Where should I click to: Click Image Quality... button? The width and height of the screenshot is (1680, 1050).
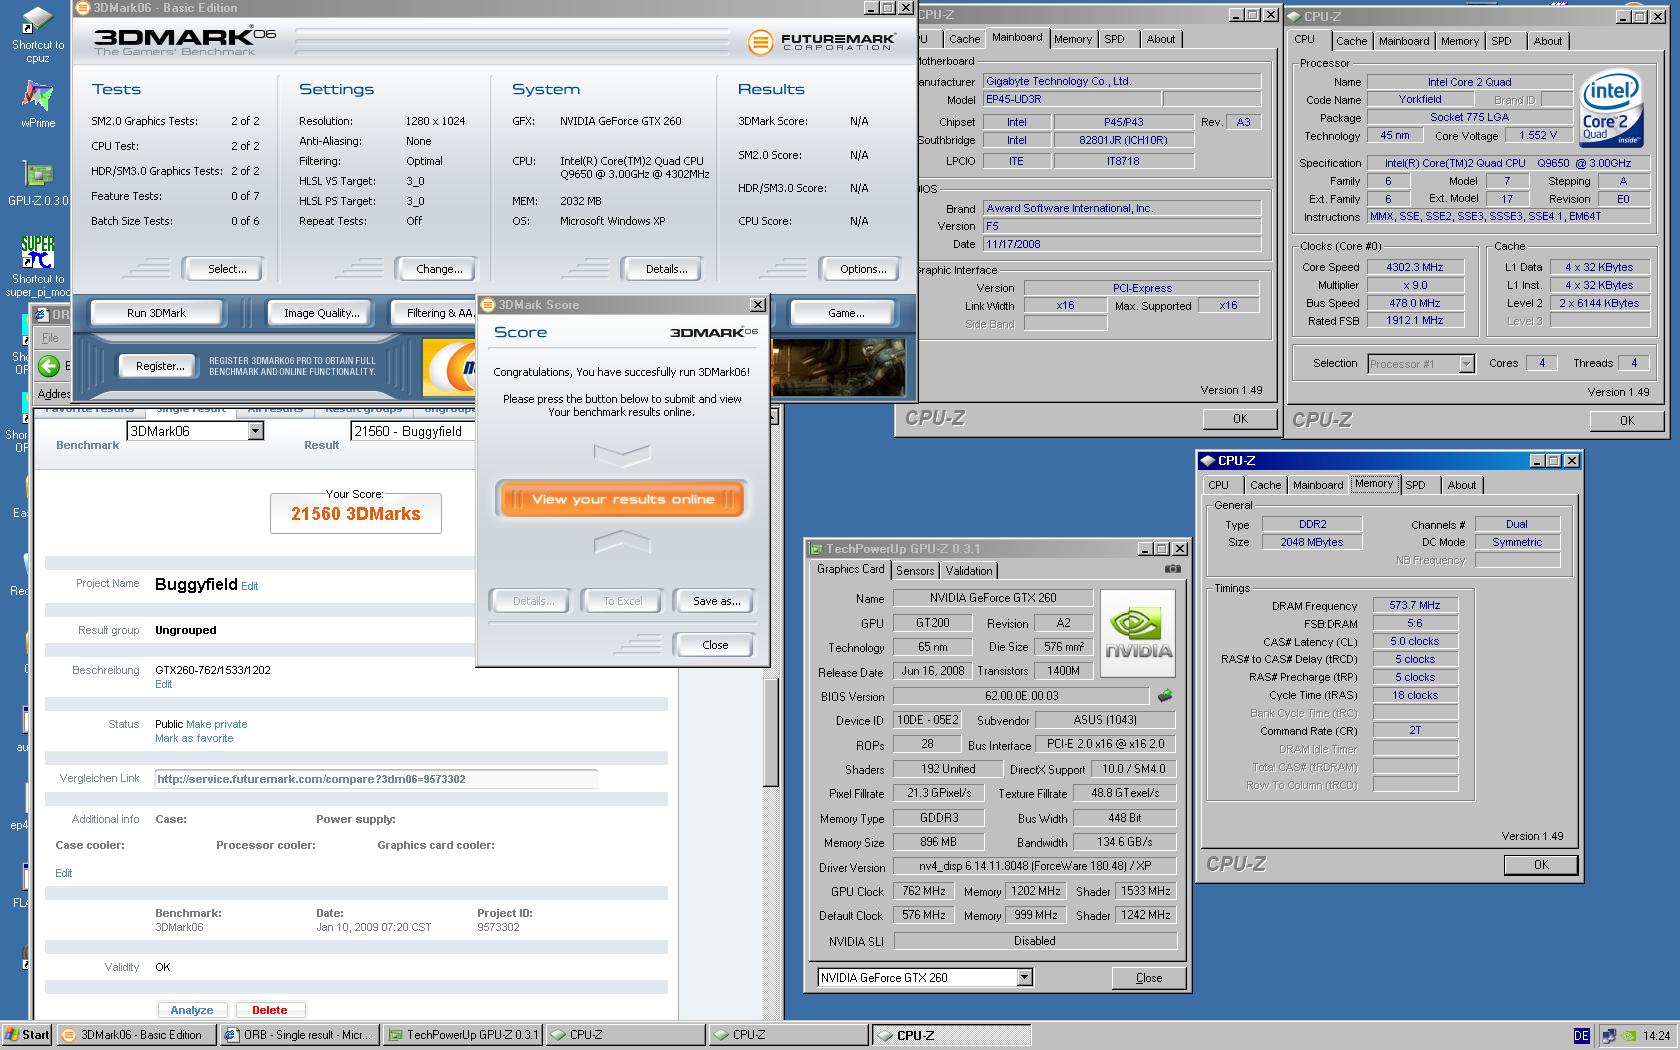(321, 313)
